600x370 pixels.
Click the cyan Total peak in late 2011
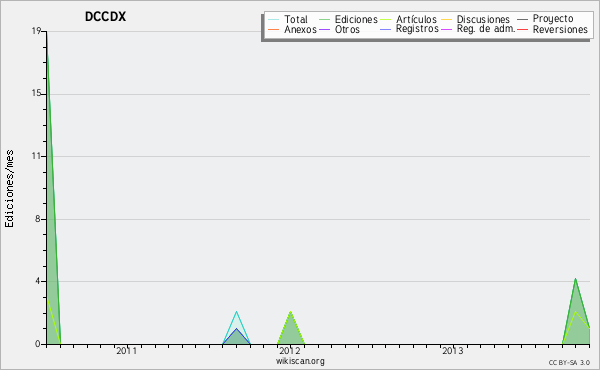[x=236, y=312]
